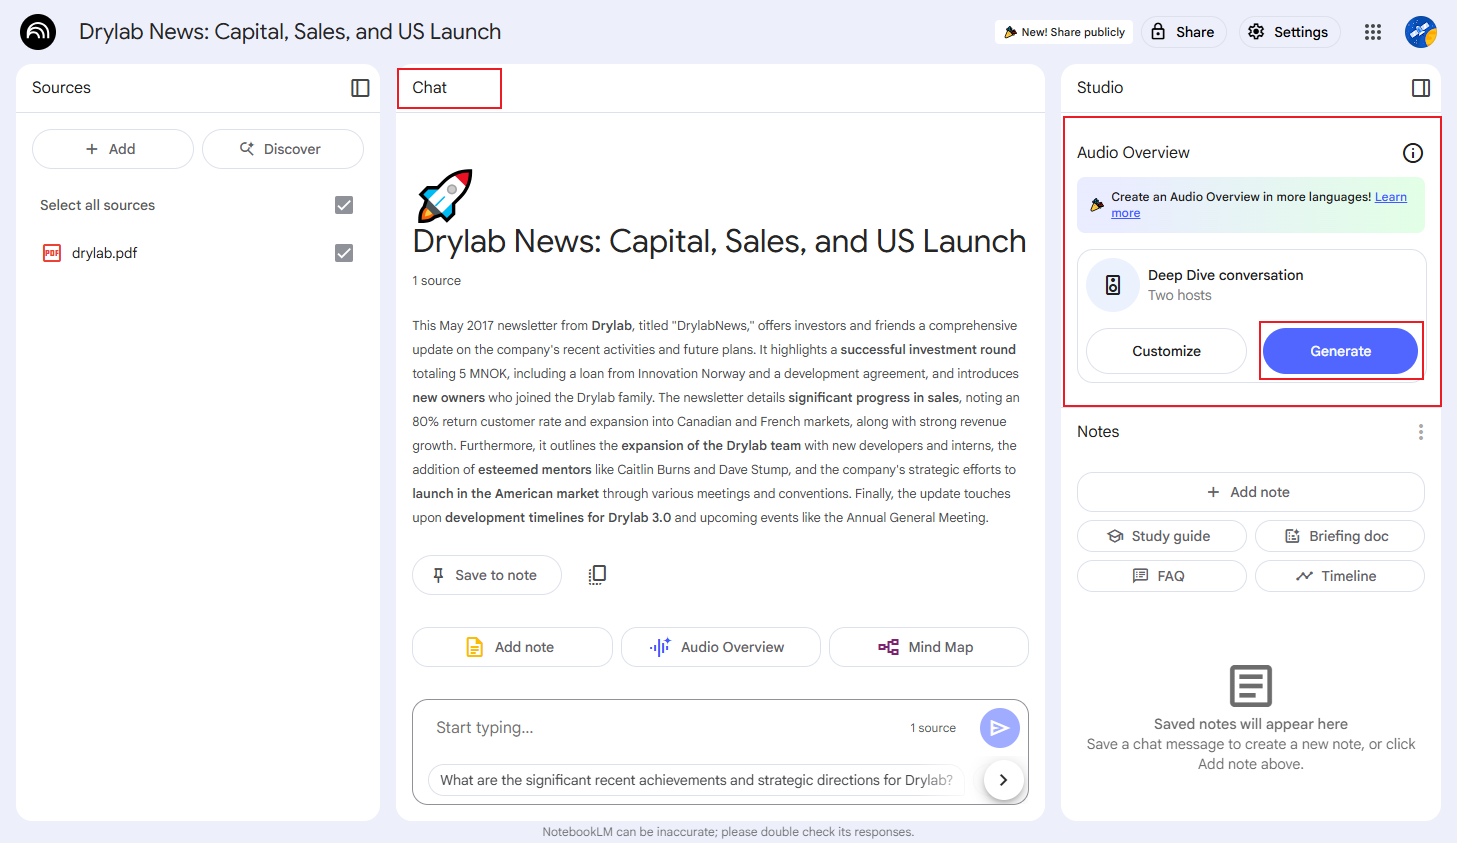Generate an FAQ

pos(1161,576)
